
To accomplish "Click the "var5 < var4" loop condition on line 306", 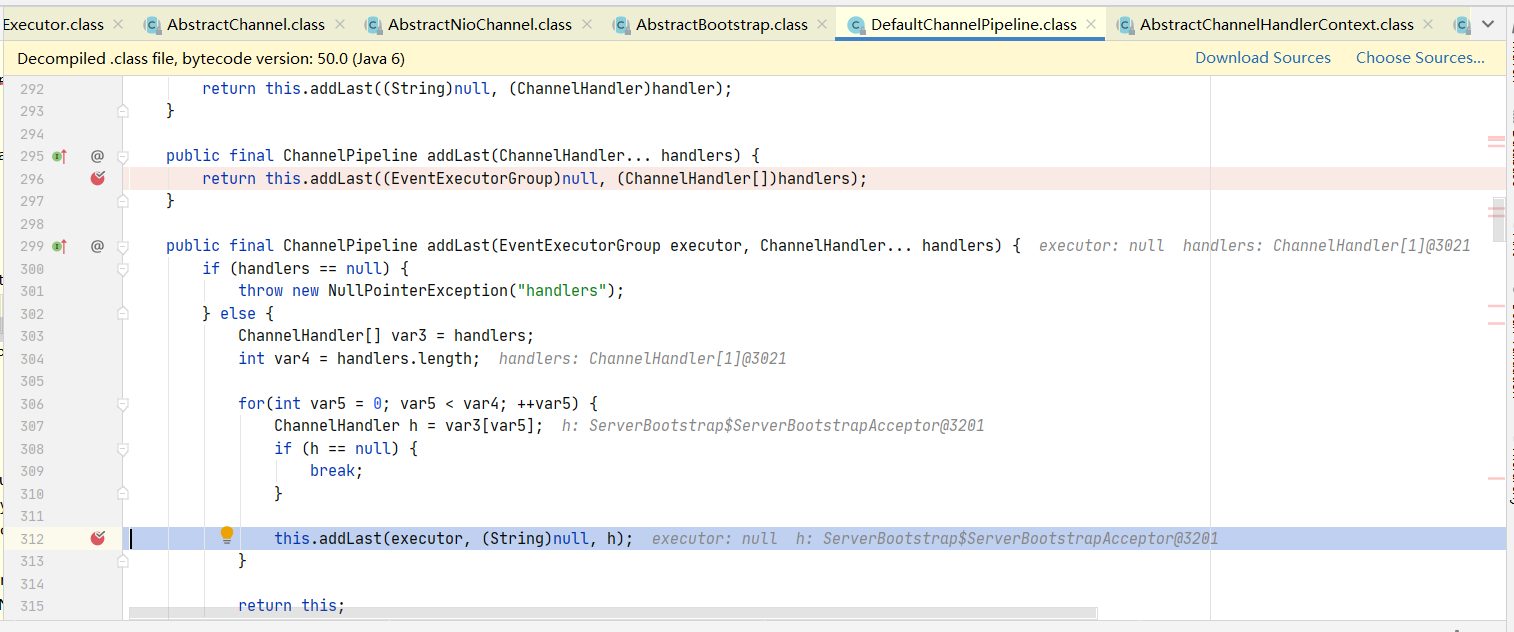I will (453, 404).
